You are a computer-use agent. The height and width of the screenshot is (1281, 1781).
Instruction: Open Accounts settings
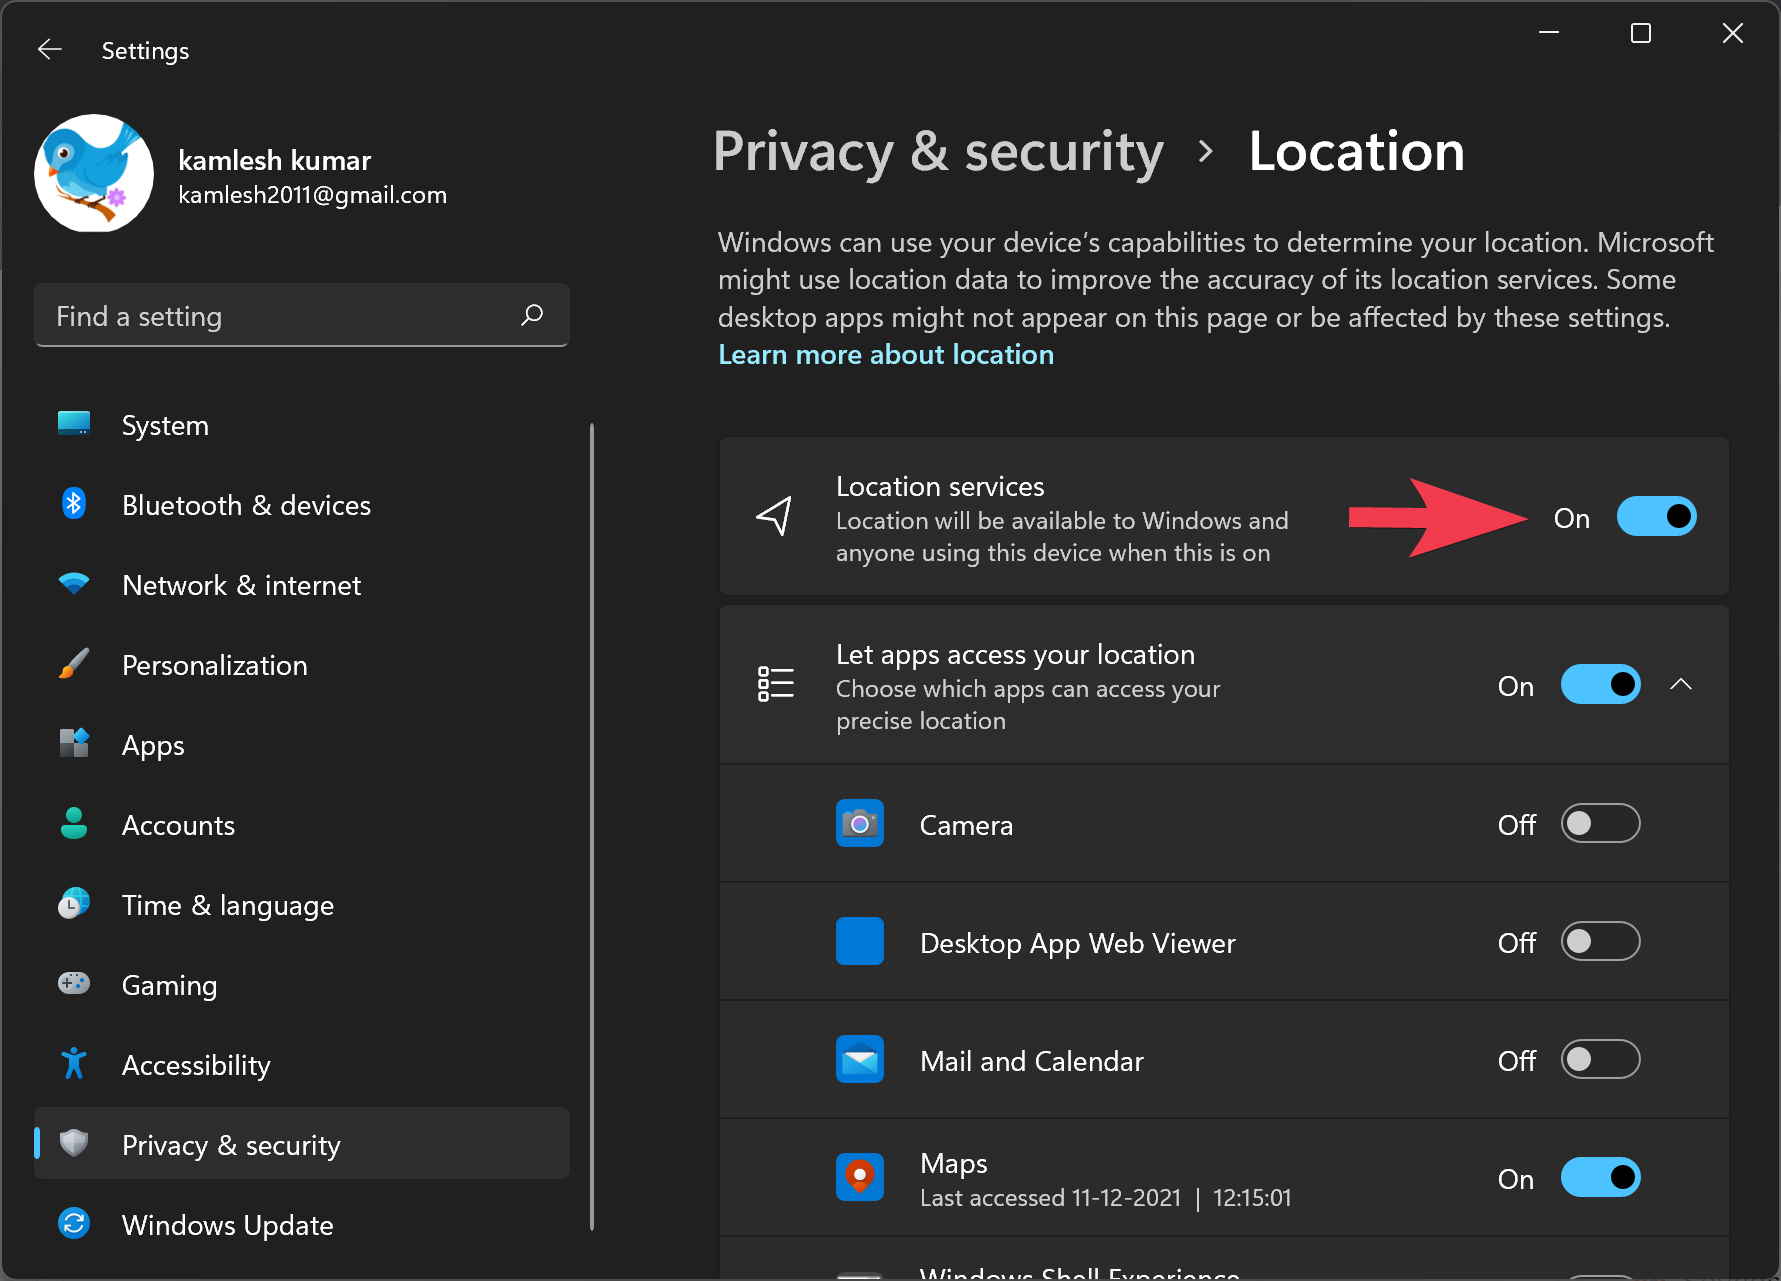(302, 825)
